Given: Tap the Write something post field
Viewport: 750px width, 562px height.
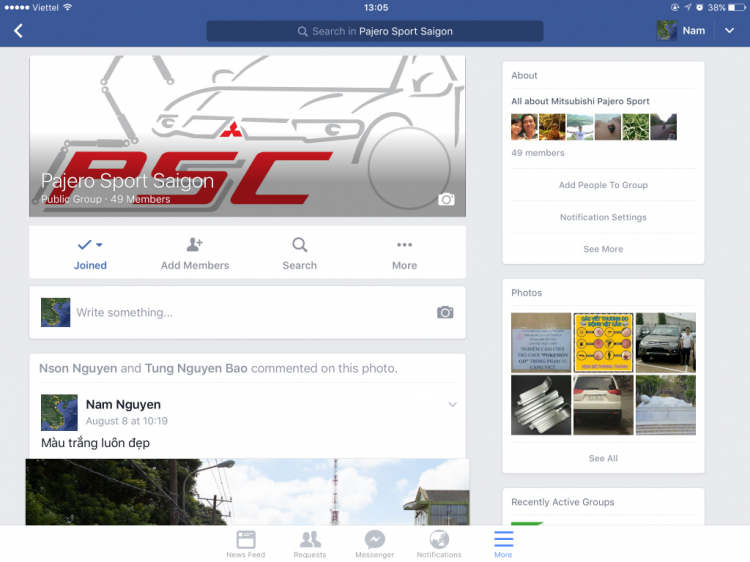Looking at the screenshot, I should [247, 313].
